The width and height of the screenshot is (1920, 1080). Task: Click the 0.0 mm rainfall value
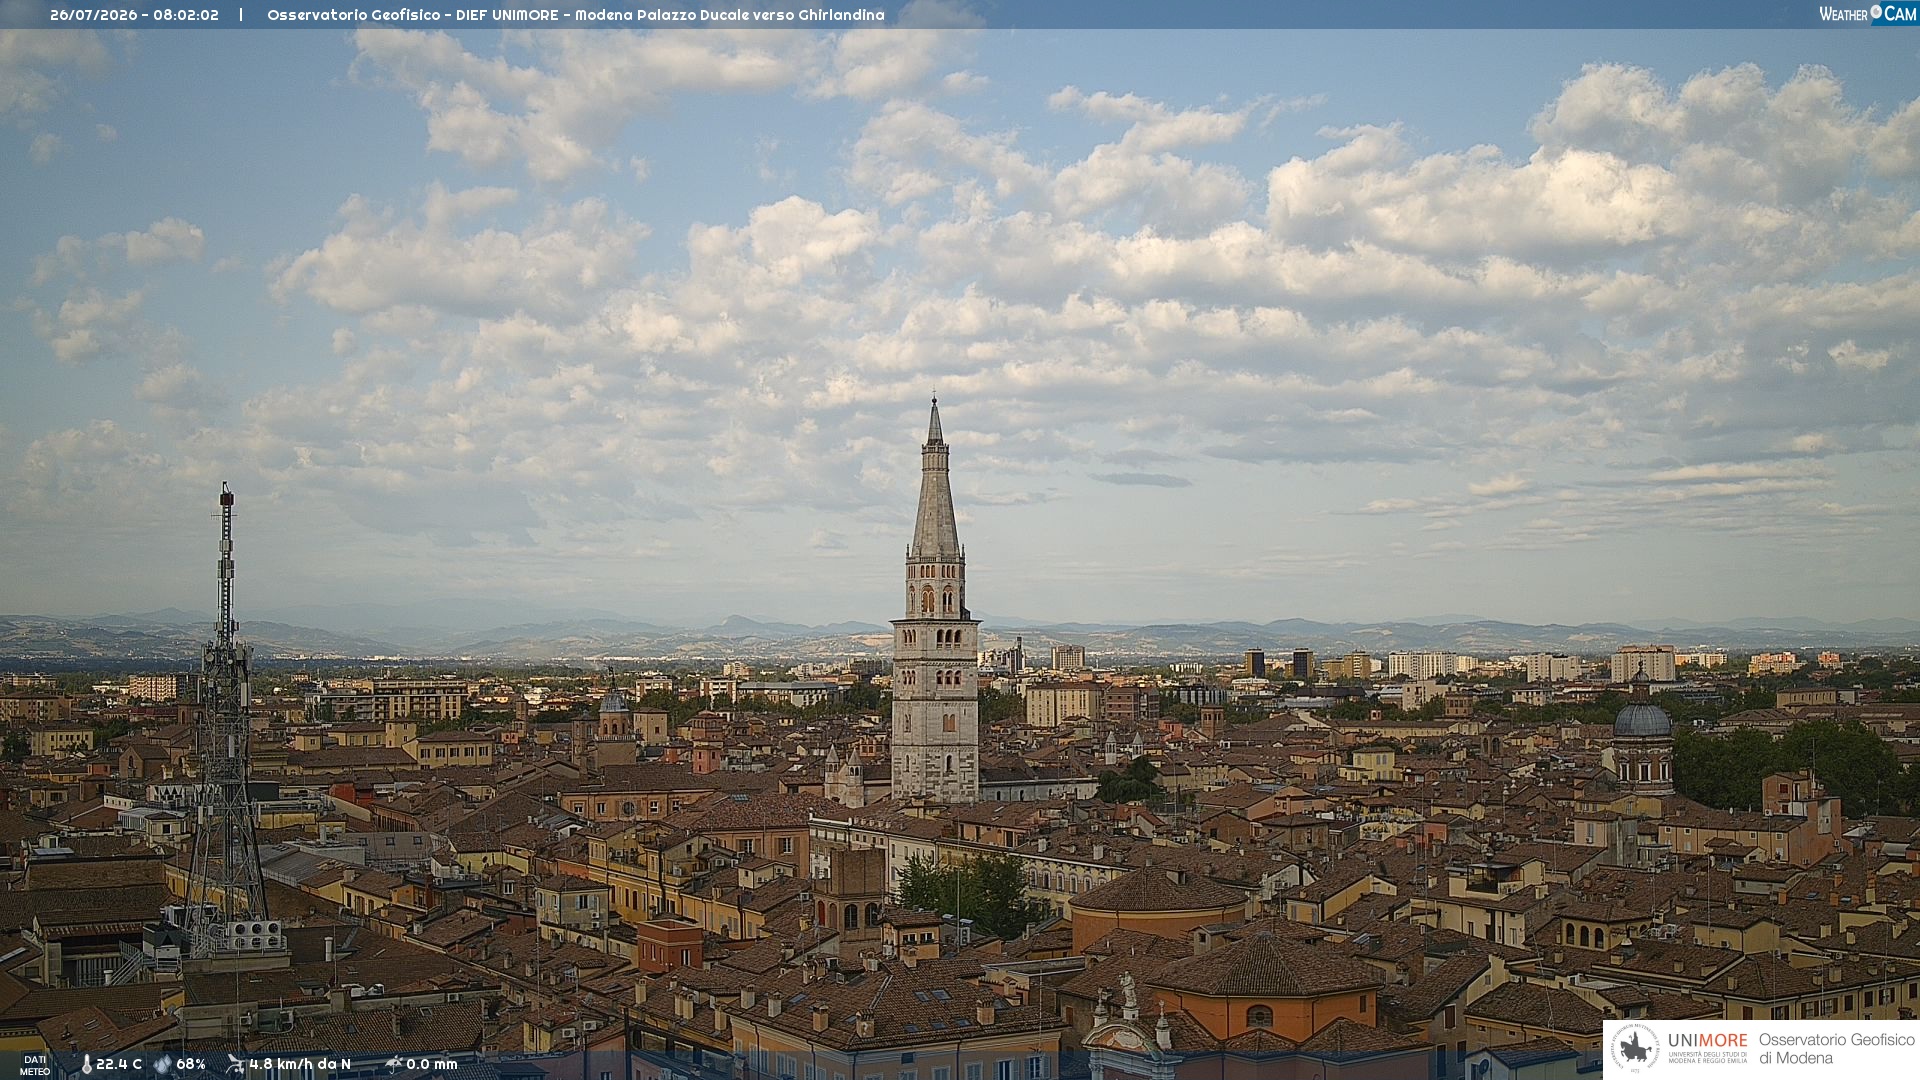tap(432, 1064)
